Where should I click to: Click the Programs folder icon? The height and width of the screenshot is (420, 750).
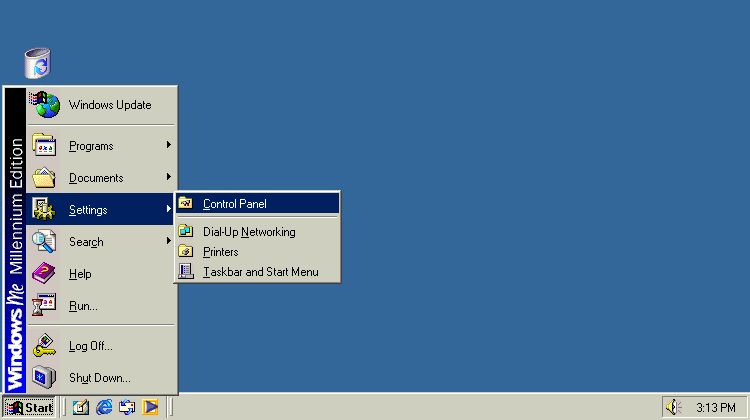(44, 145)
